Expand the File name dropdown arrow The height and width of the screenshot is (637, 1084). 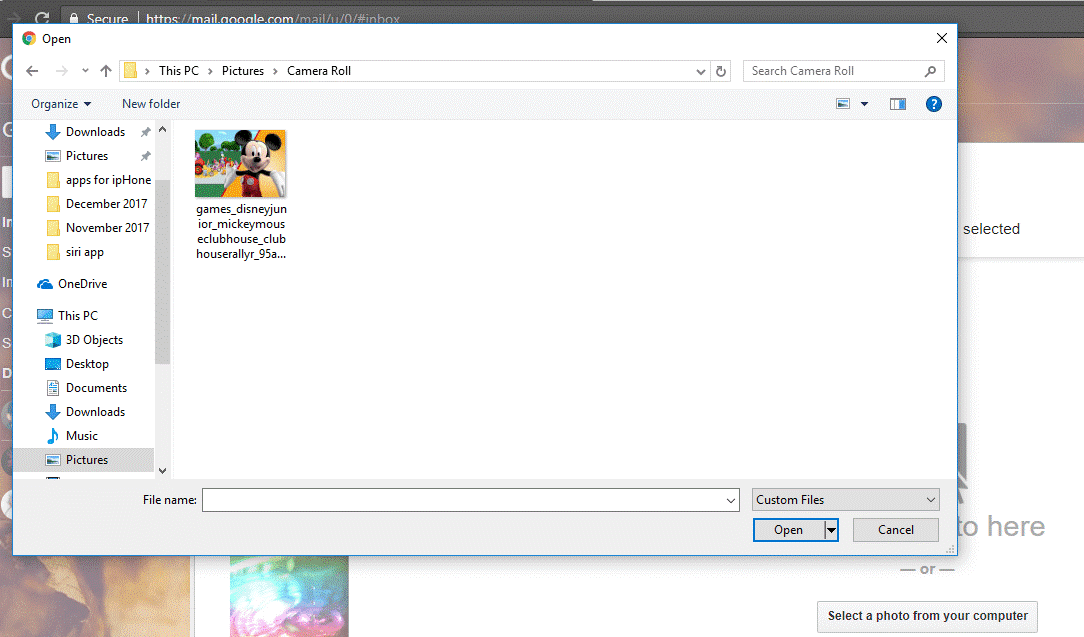[x=731, y=500]
